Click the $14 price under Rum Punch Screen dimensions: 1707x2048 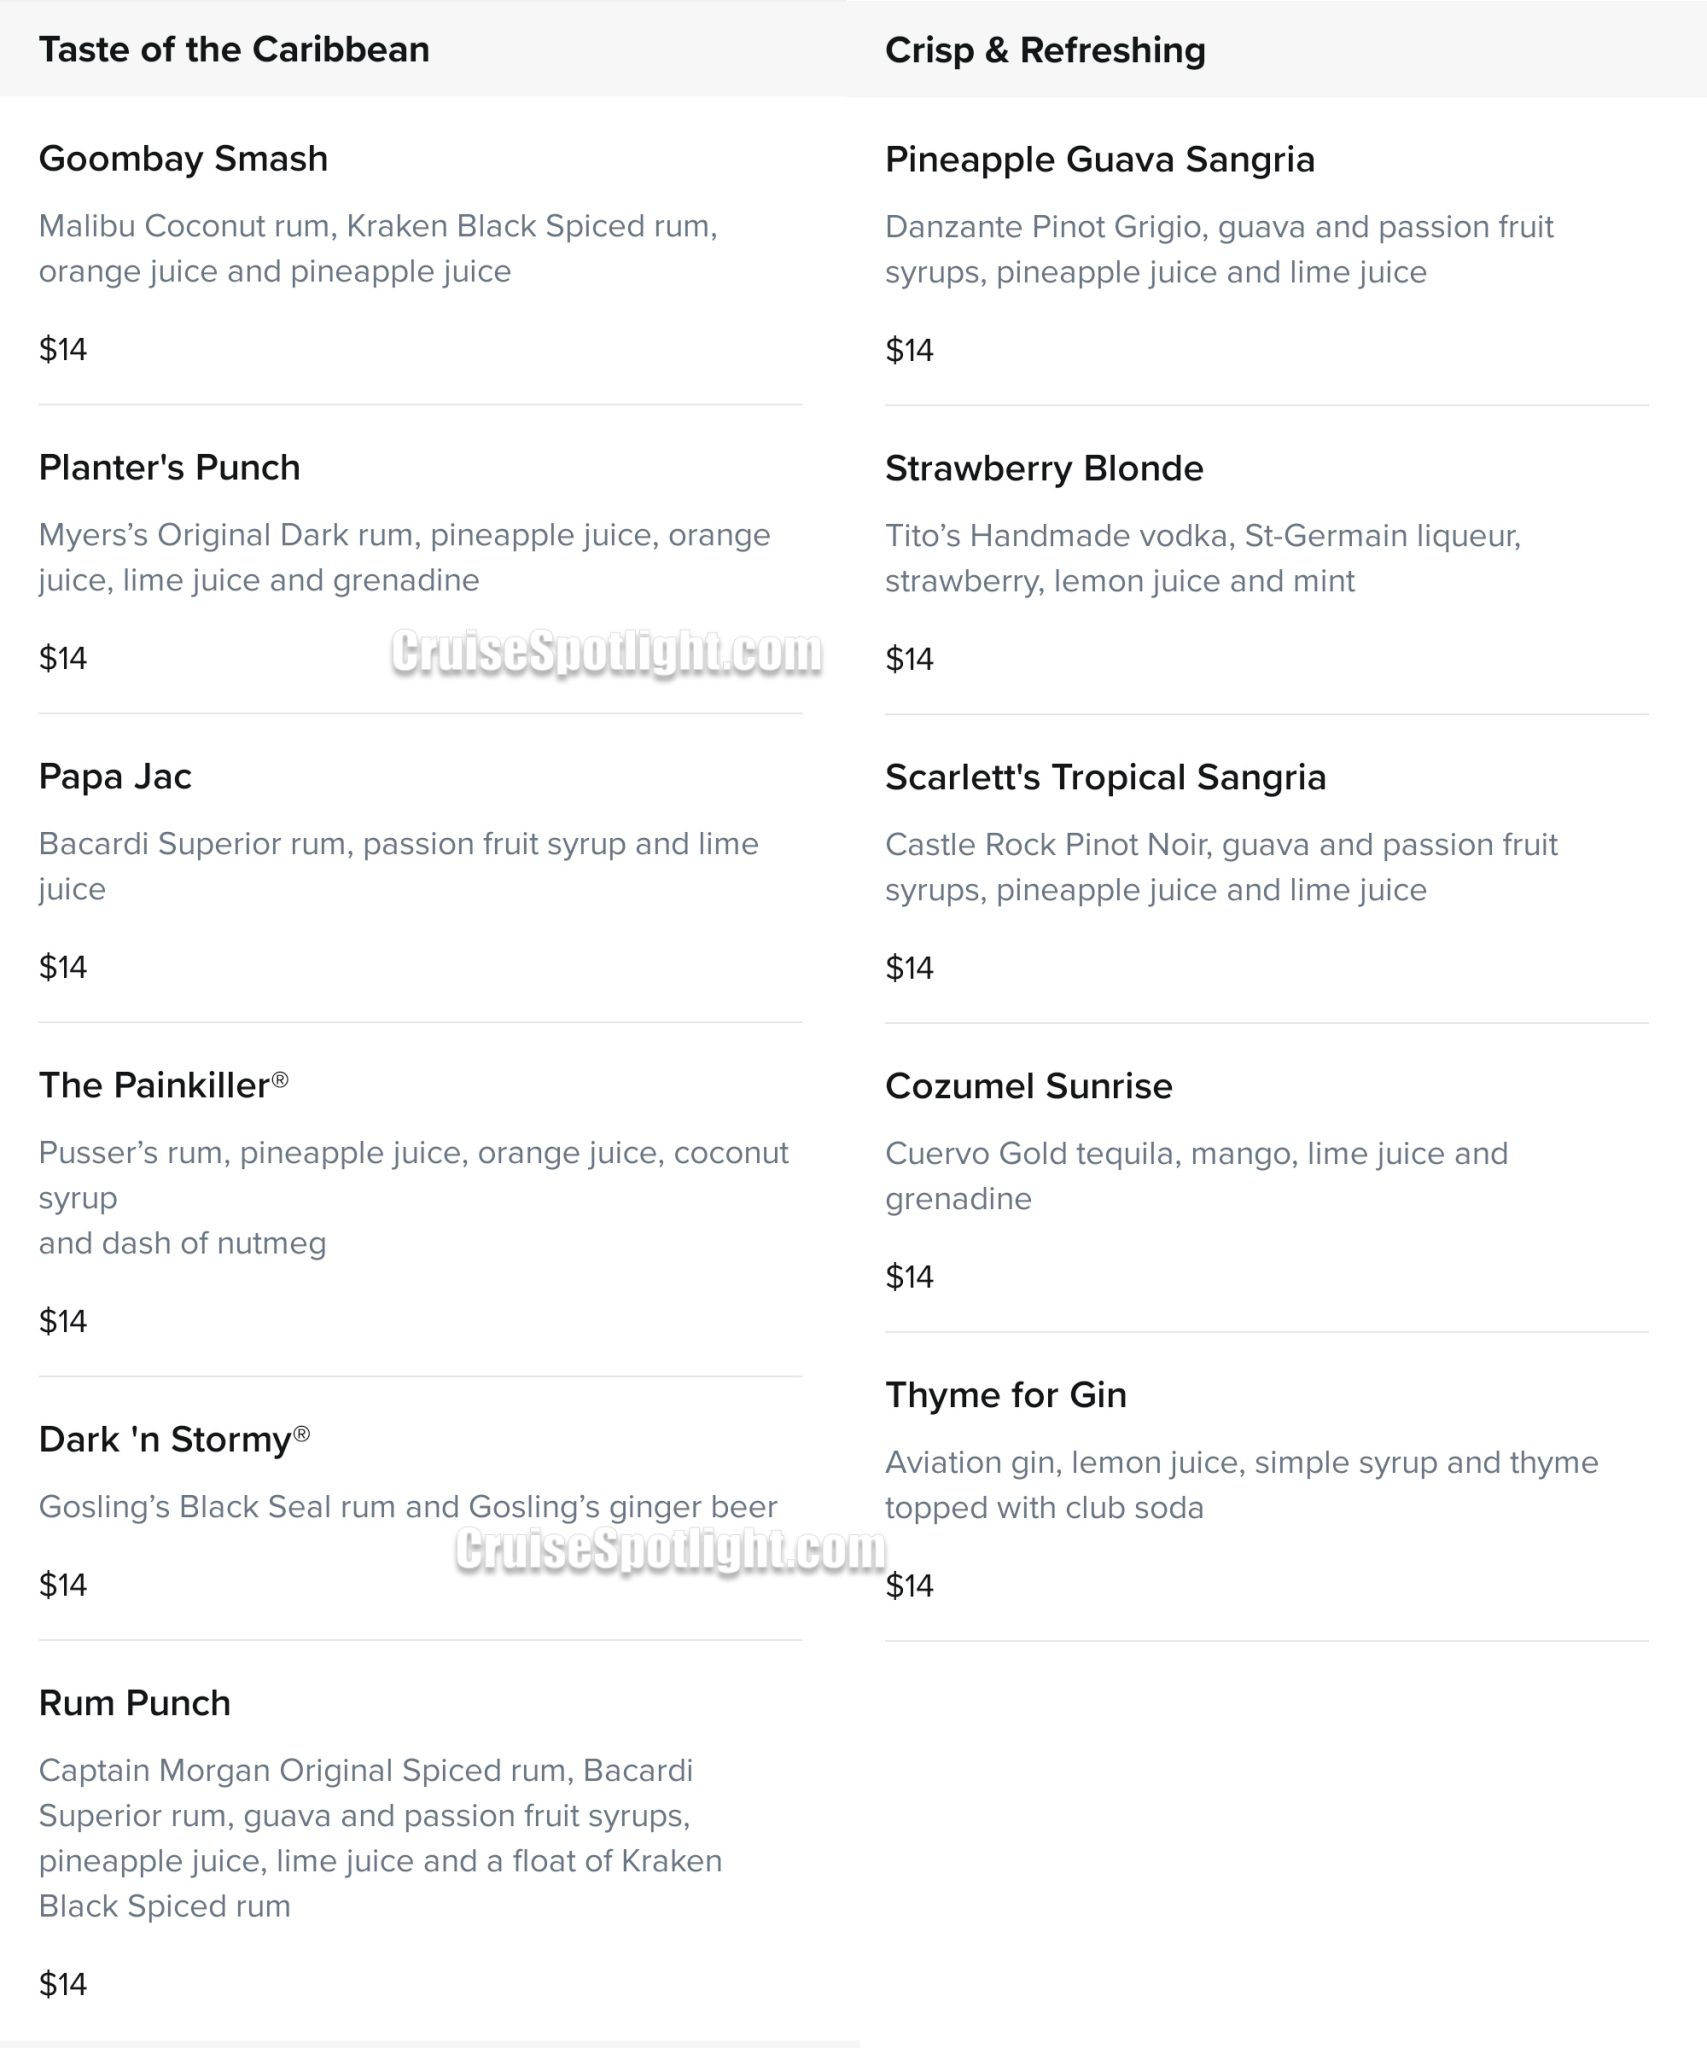[x=63, y=1984]
